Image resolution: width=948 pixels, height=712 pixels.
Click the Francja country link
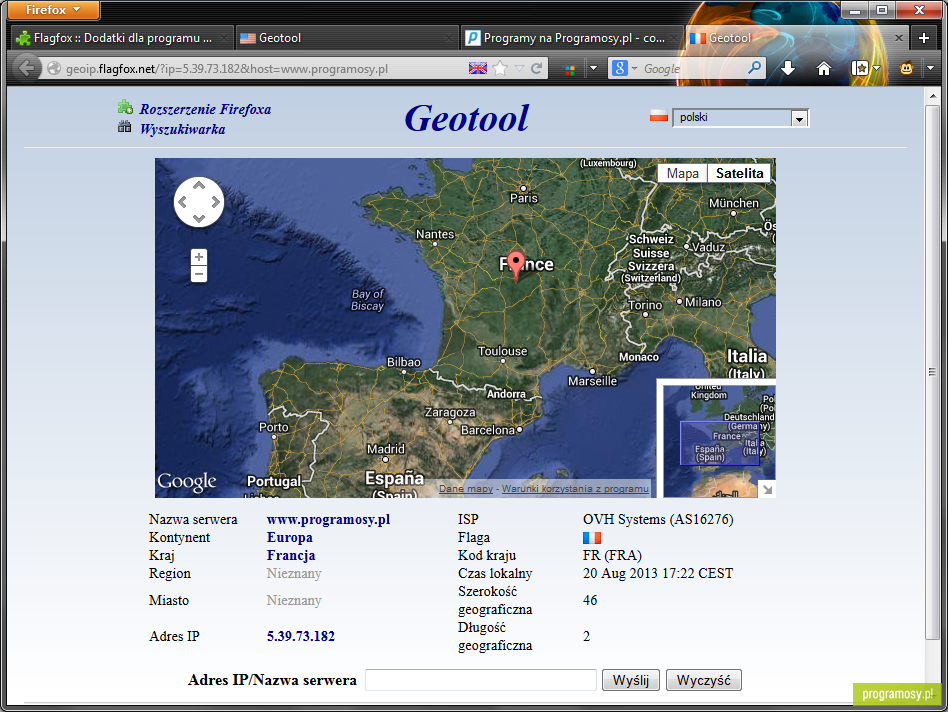point(291,555)
